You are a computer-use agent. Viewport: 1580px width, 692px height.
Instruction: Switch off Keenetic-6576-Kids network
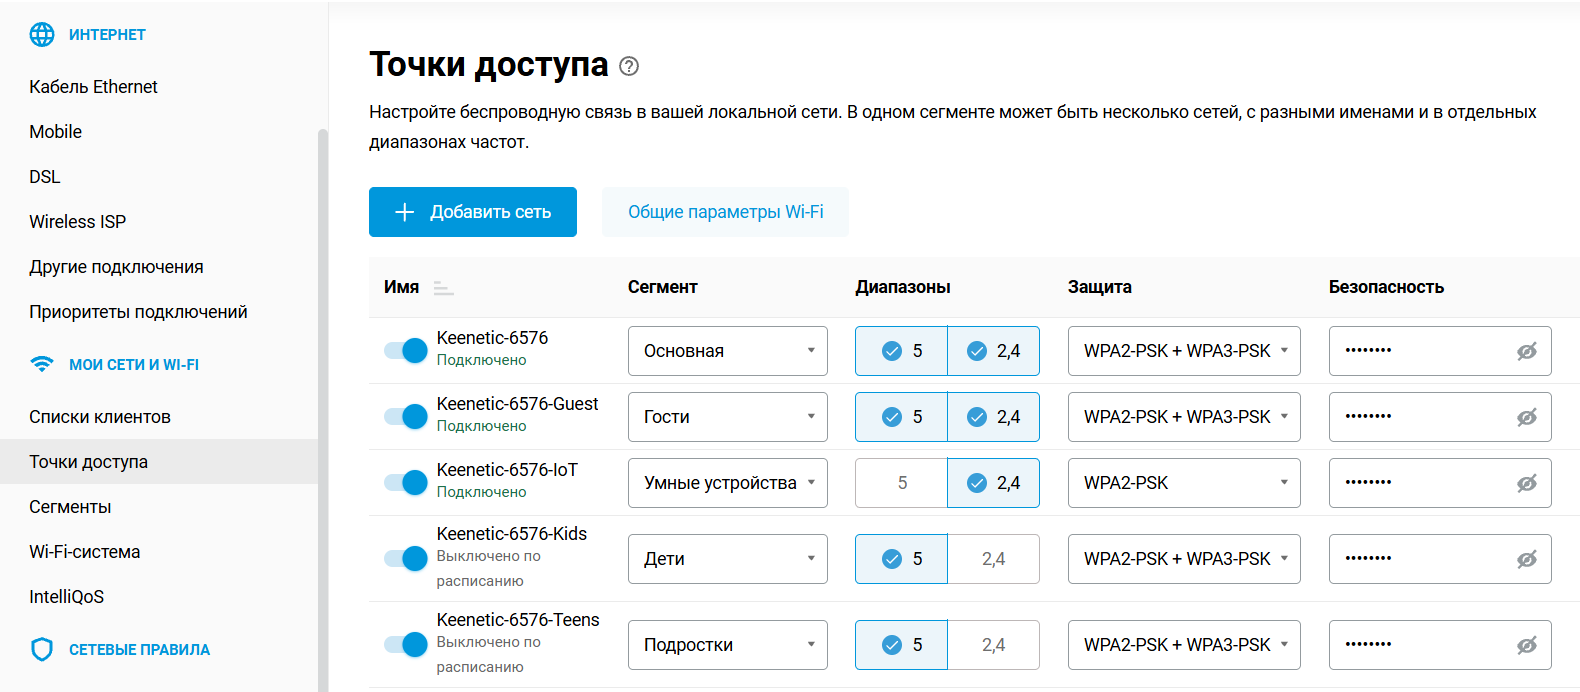406,558
